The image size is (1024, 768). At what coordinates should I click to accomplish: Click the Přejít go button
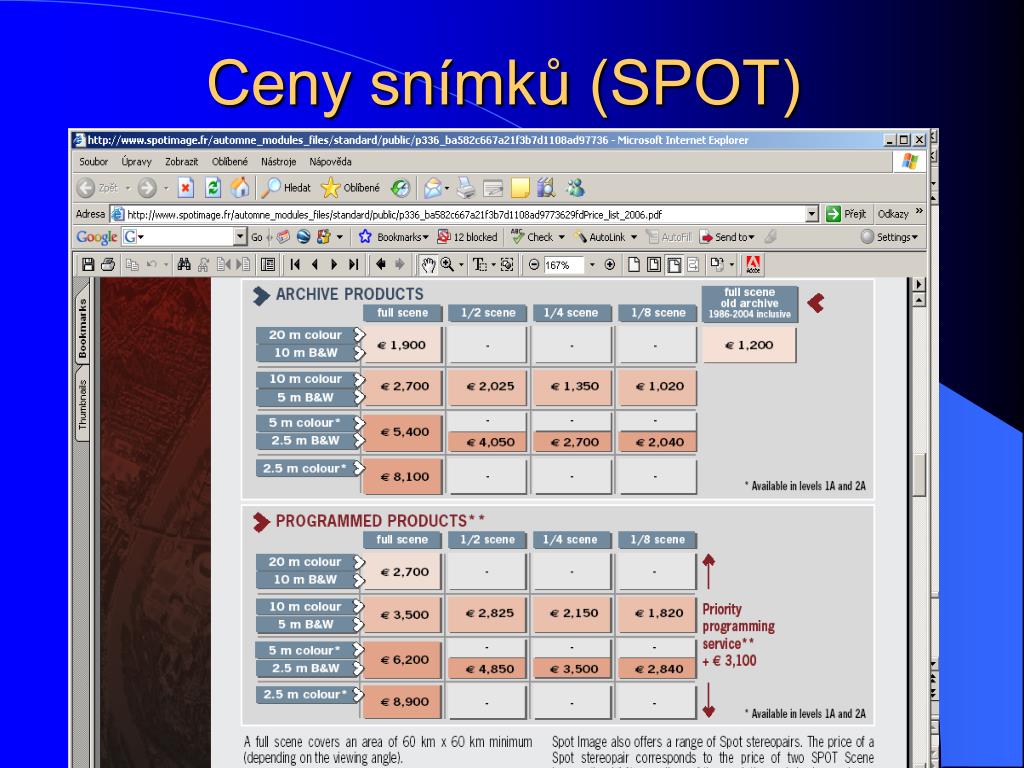coord(846,214)
